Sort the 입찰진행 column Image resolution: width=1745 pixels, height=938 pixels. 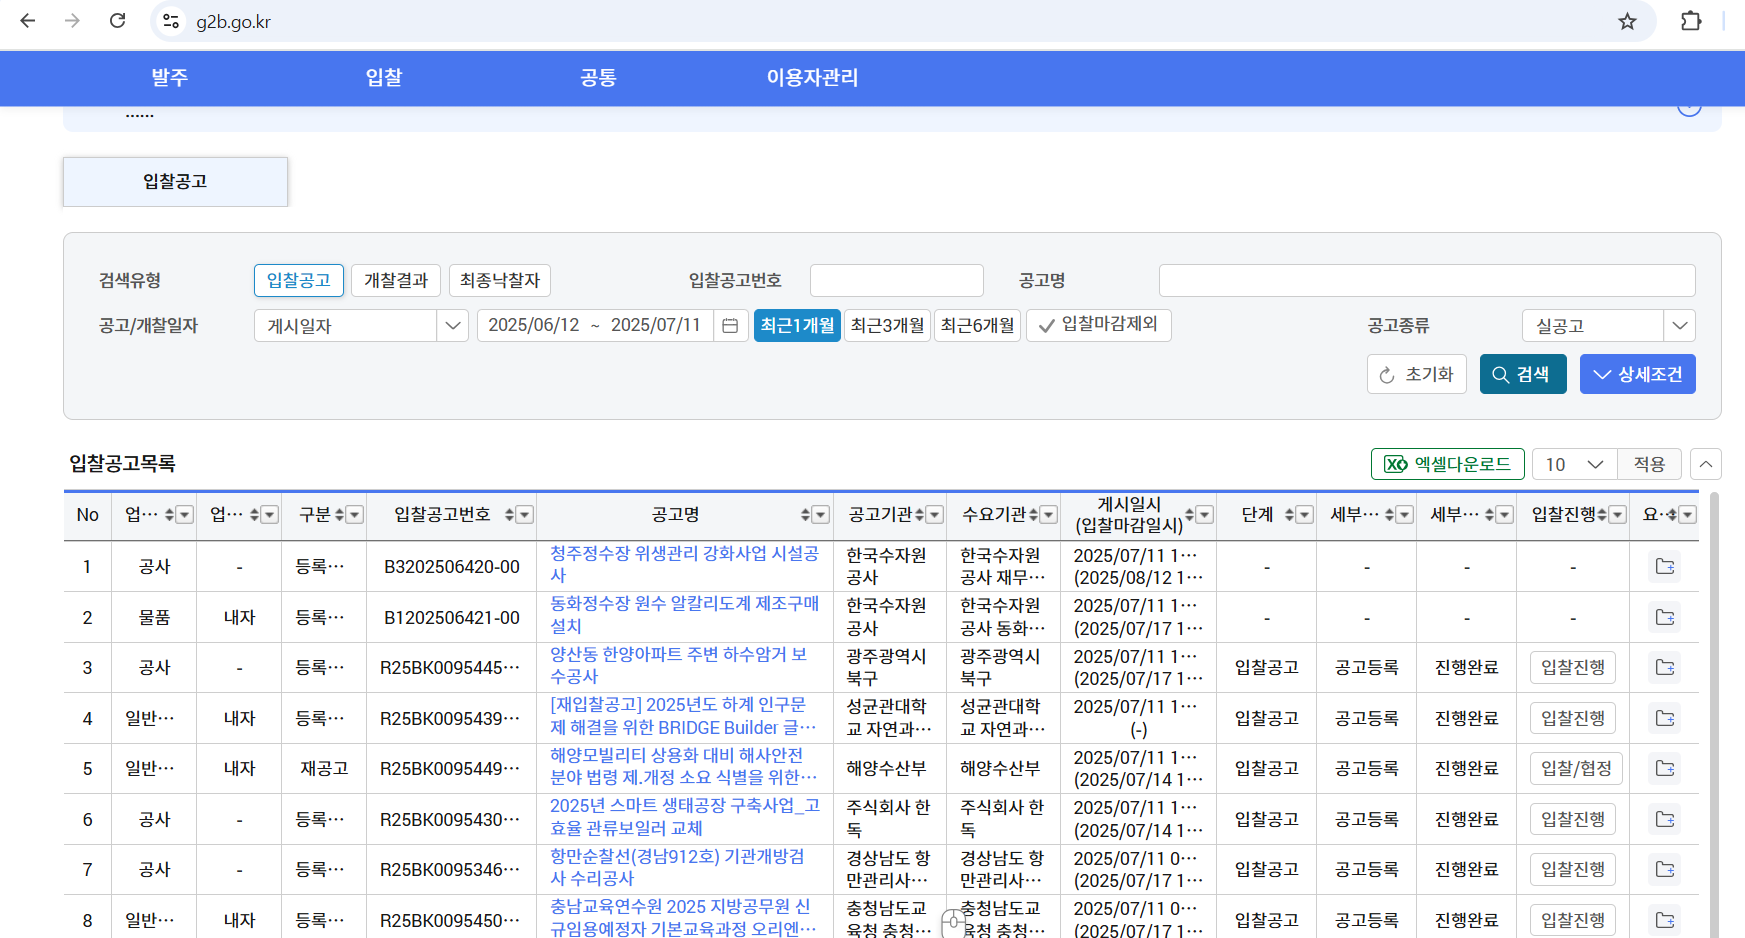coord(1602,515)
